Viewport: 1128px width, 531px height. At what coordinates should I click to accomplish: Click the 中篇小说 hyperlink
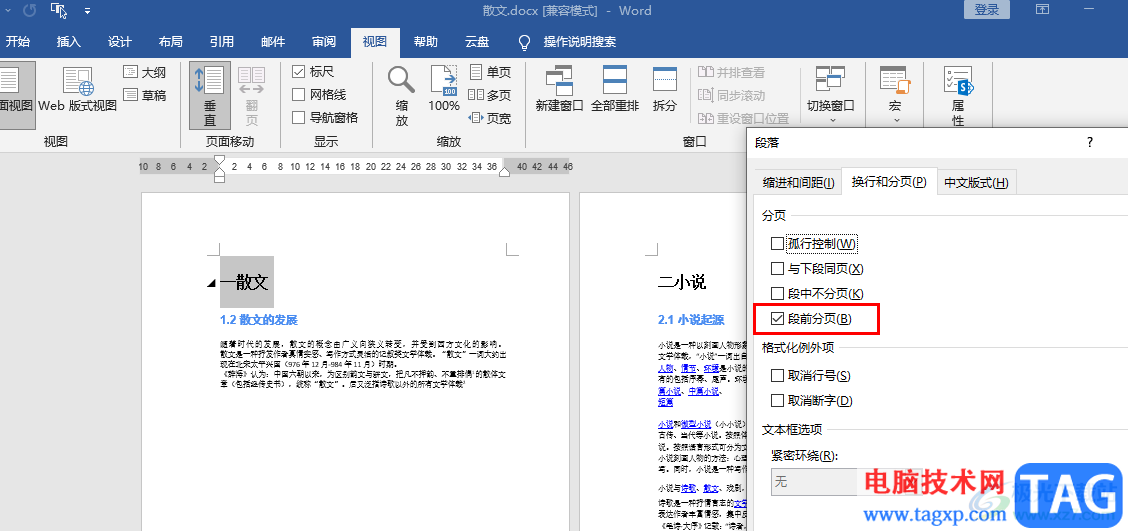[x=704, y=391]
